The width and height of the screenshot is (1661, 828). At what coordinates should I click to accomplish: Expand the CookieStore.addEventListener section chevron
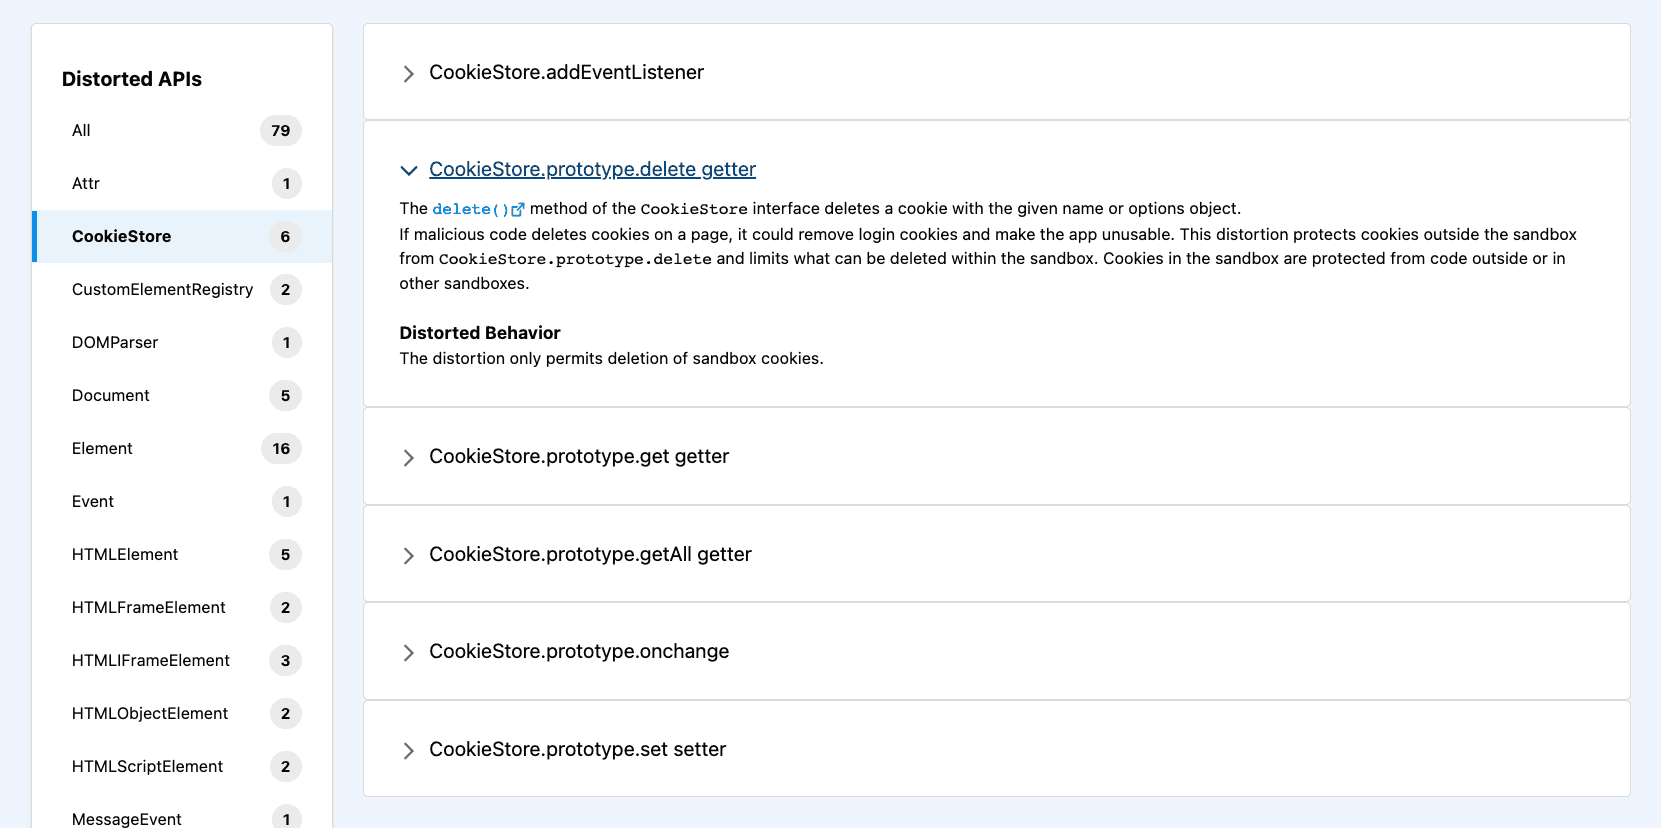[x=408, y=74]
